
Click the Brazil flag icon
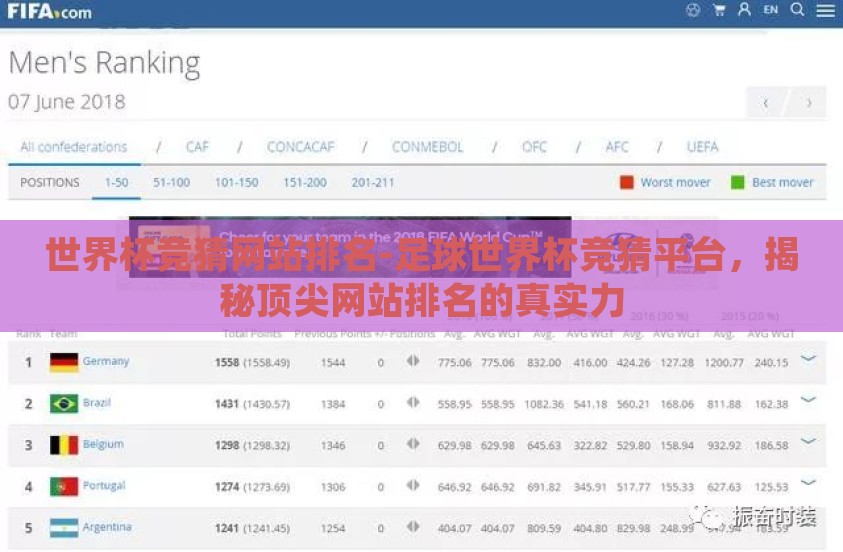pos(64,404)
